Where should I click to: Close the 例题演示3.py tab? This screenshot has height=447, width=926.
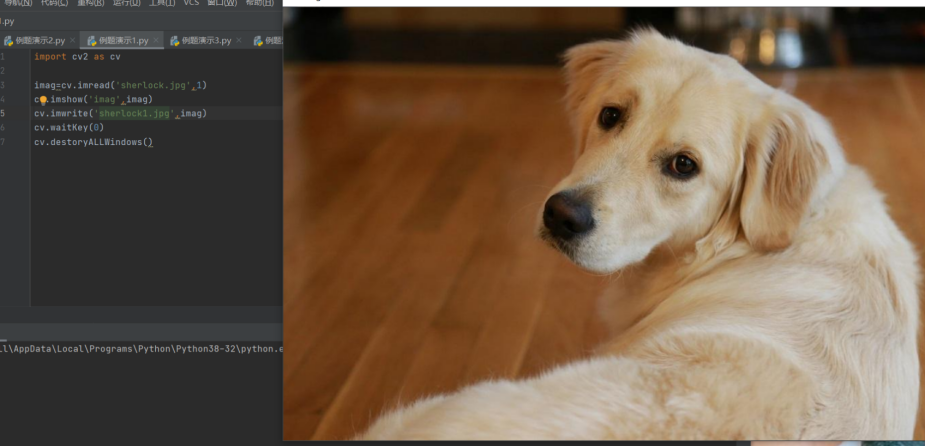[239, 41]
